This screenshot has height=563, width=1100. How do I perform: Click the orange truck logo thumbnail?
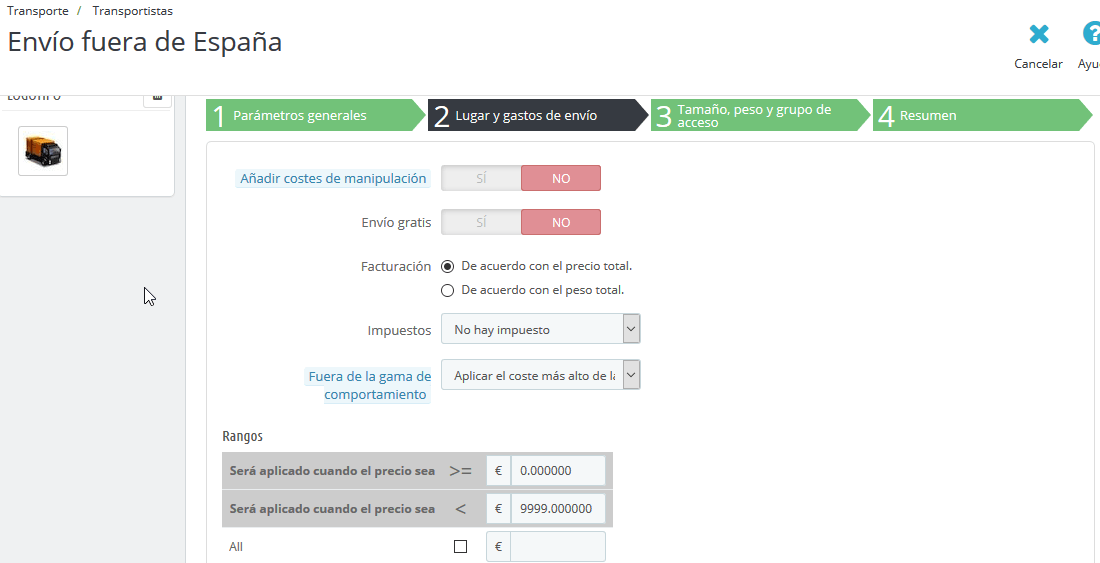[x=43, y=151]
